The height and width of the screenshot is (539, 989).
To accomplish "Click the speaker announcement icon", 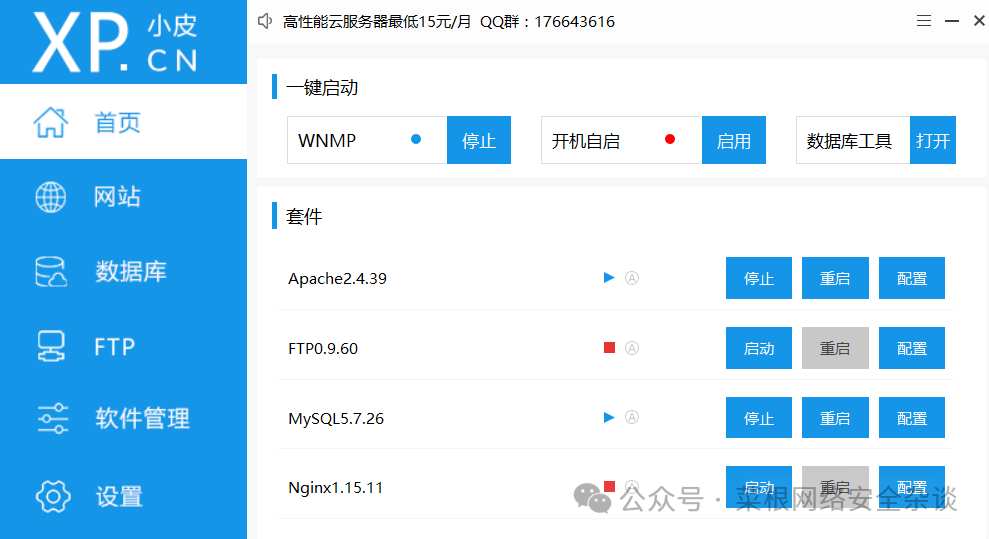I will (x=265, y=21).
